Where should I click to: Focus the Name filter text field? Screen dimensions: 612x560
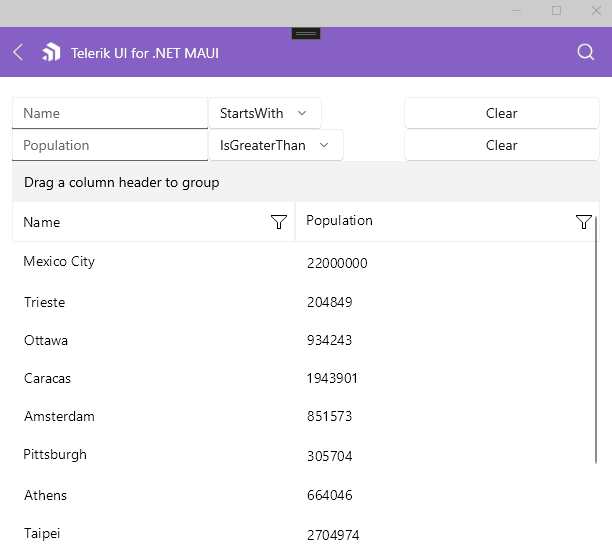click(110, 113)
